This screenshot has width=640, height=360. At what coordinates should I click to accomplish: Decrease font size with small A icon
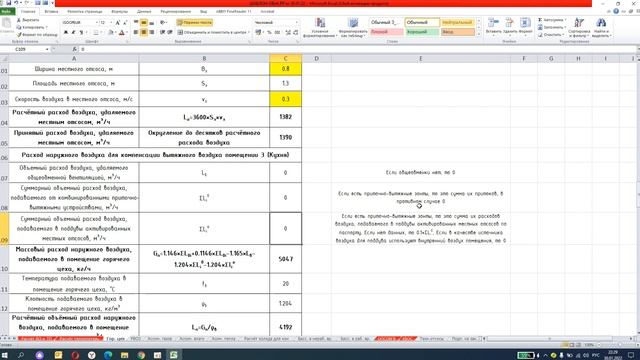(125, 23)
